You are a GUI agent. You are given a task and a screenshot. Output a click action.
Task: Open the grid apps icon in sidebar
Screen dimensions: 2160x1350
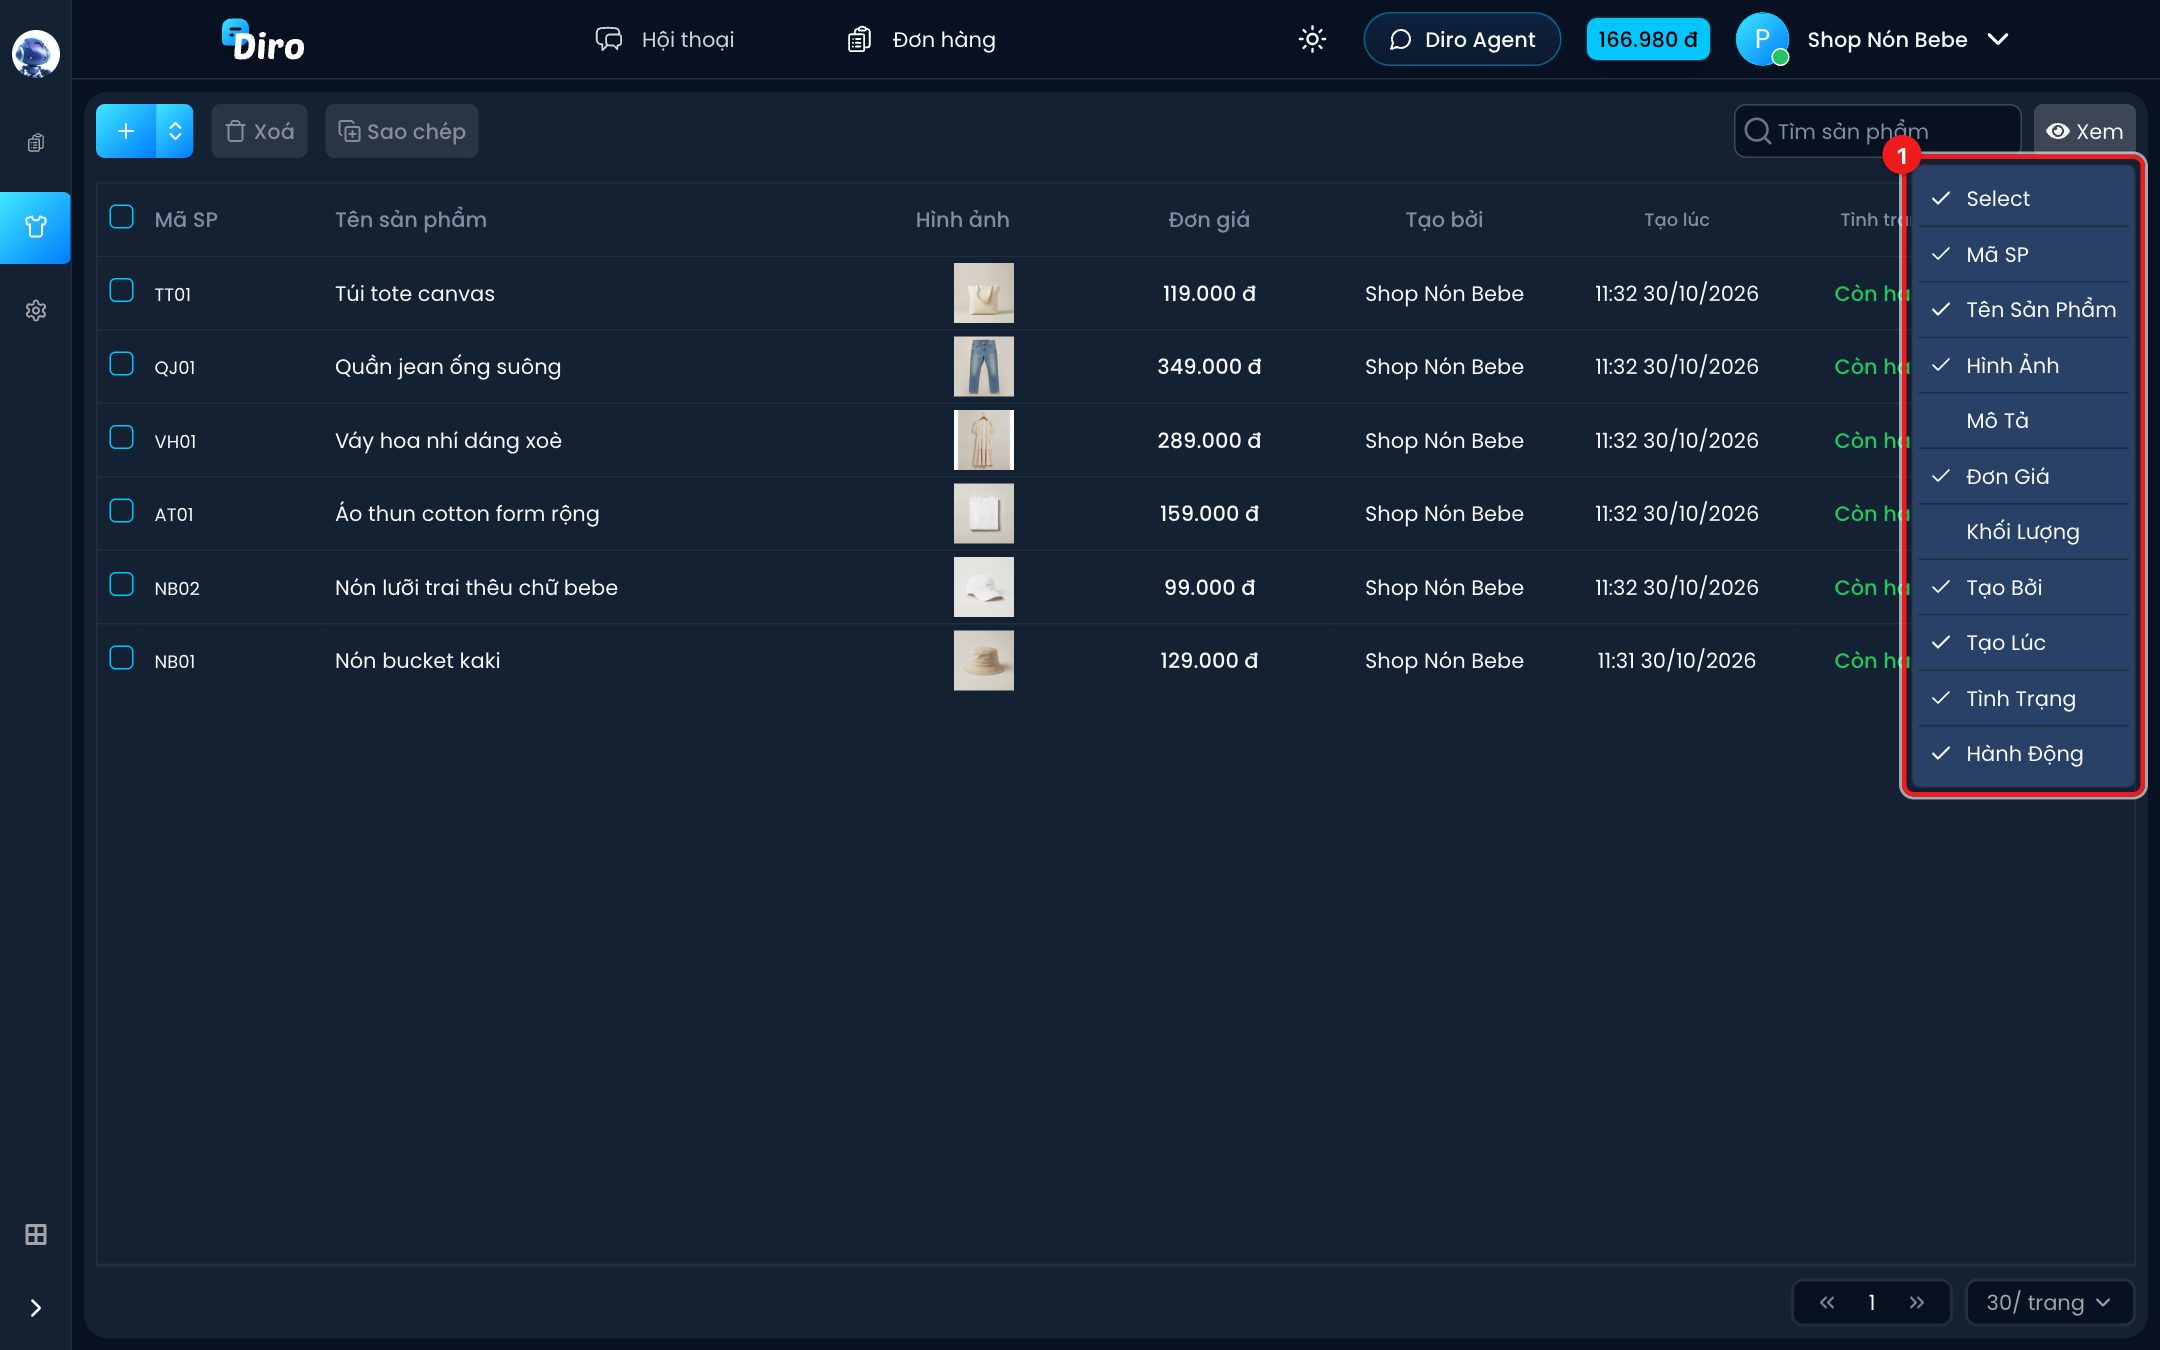(x=35, y=1235)
